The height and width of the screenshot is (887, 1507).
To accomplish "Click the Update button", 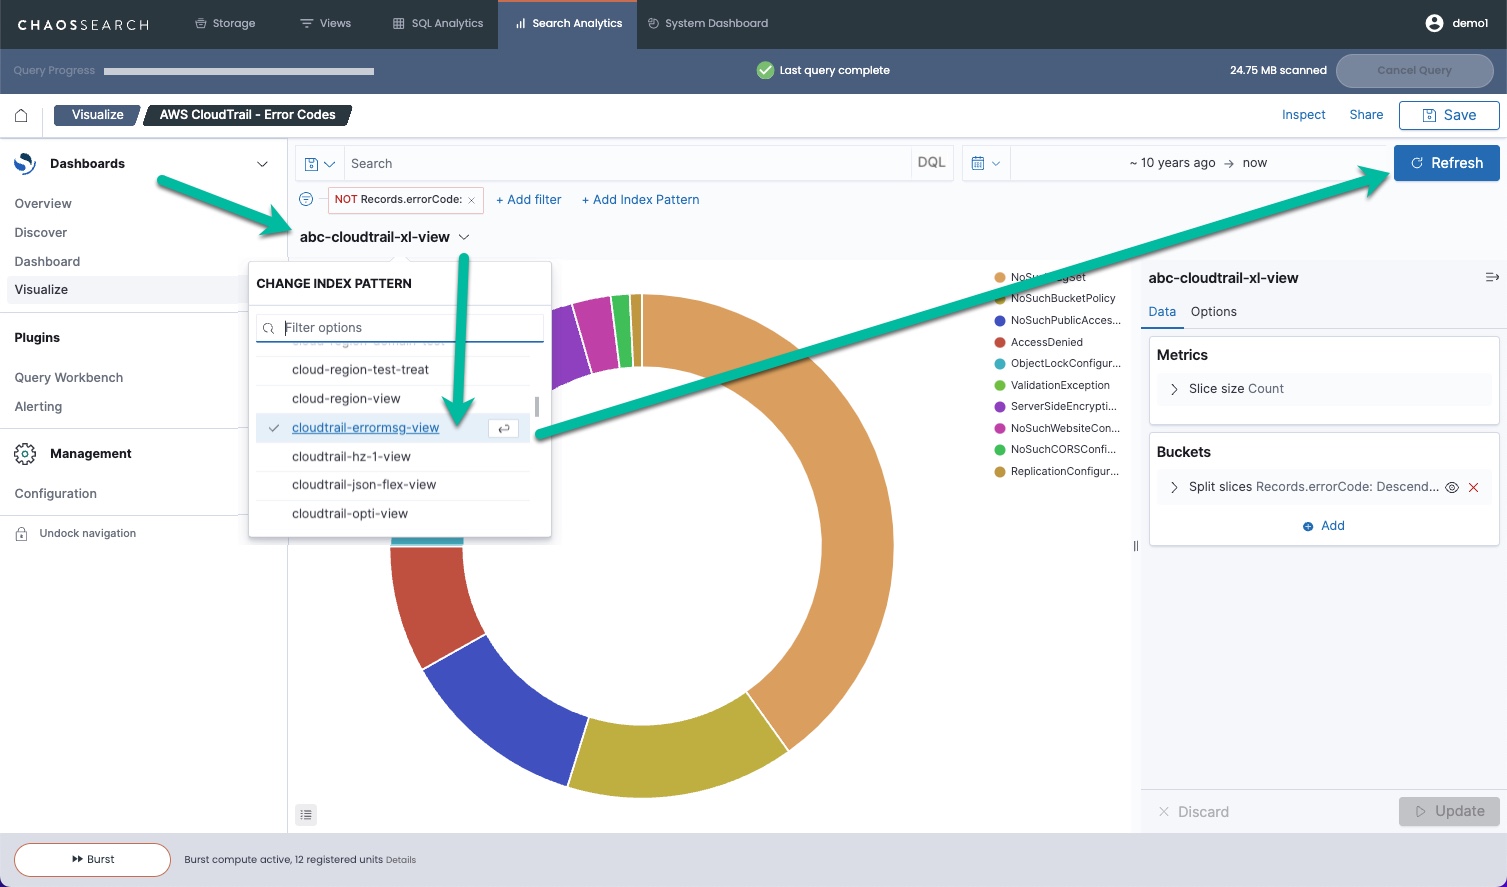I will click(1449, 811).
